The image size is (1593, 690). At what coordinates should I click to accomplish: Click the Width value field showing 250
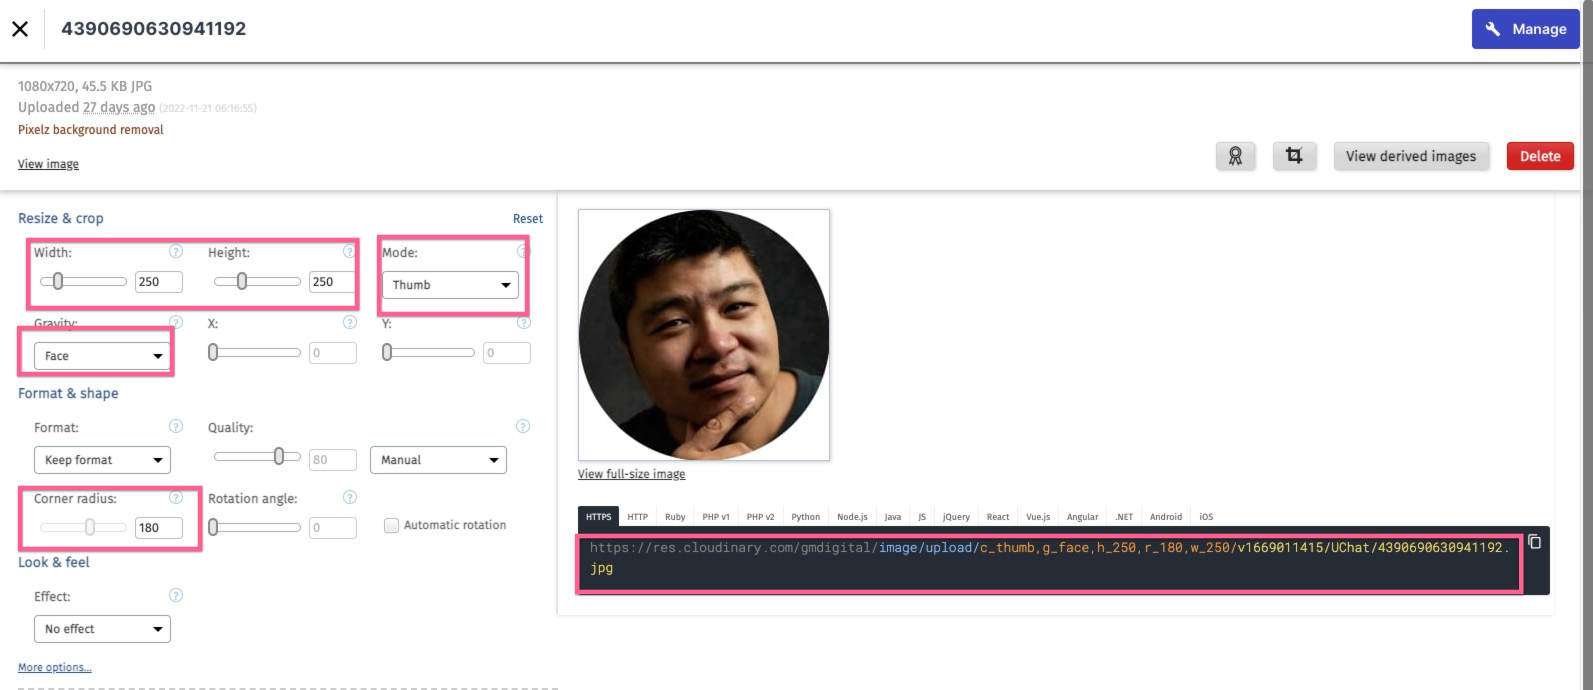click(159, 282)
